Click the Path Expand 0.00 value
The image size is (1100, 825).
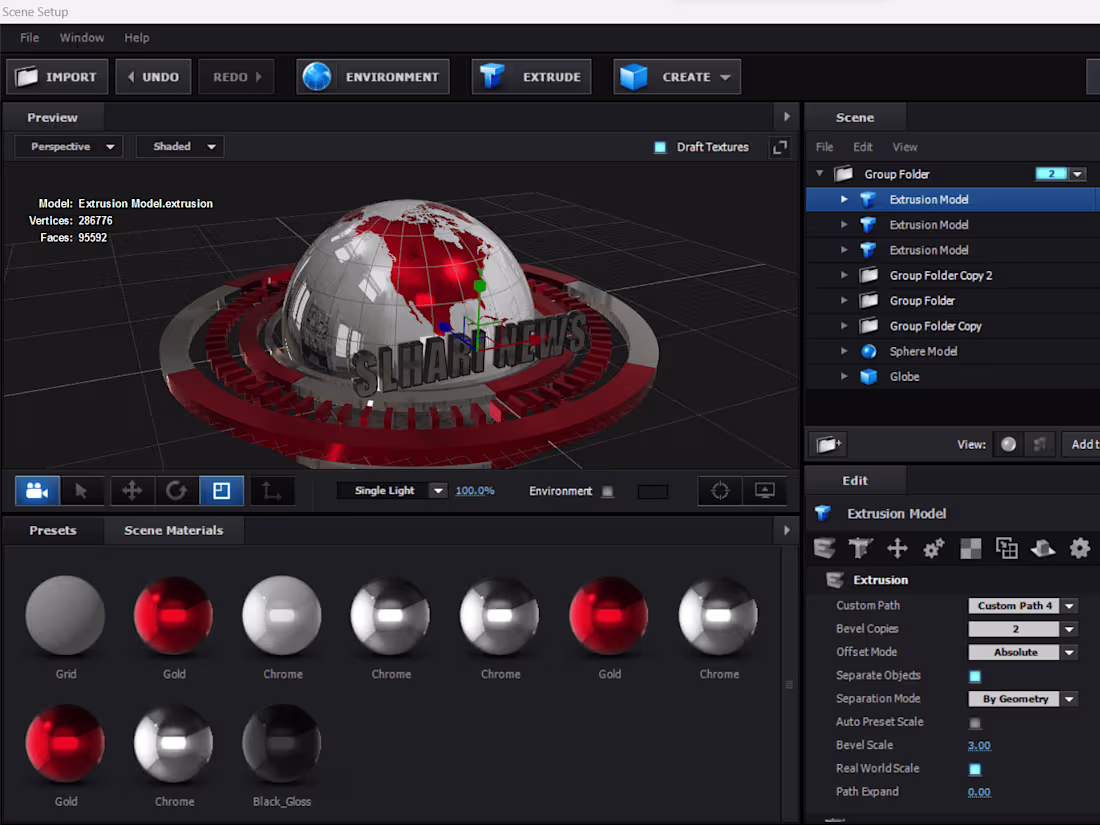tap(979, 792)
